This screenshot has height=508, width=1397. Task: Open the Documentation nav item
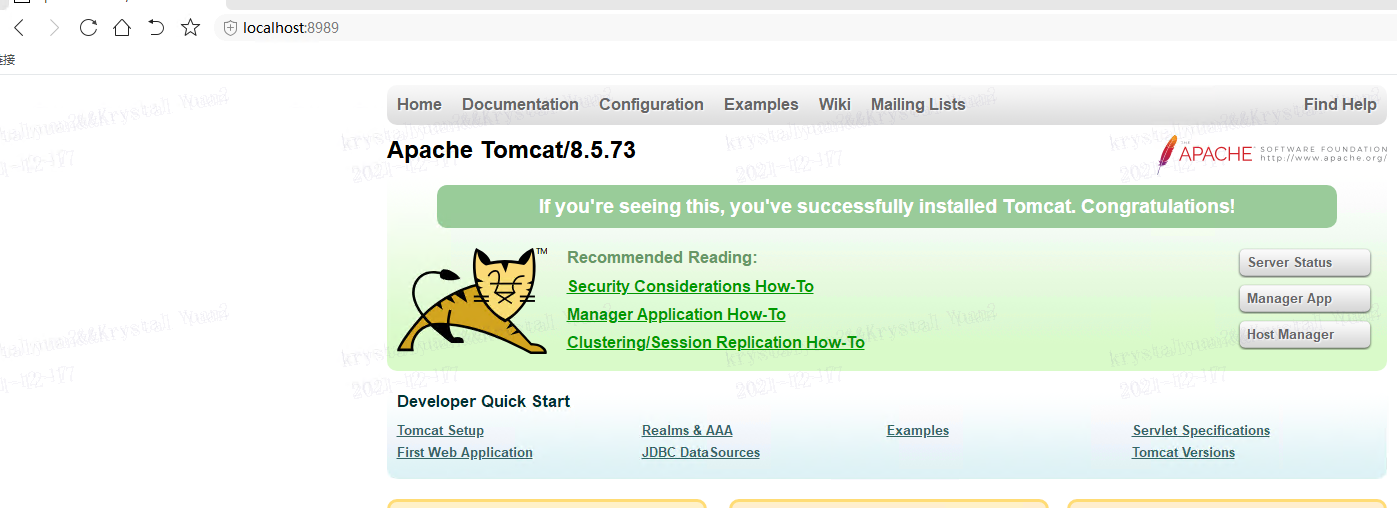click(x=520, y=104)
